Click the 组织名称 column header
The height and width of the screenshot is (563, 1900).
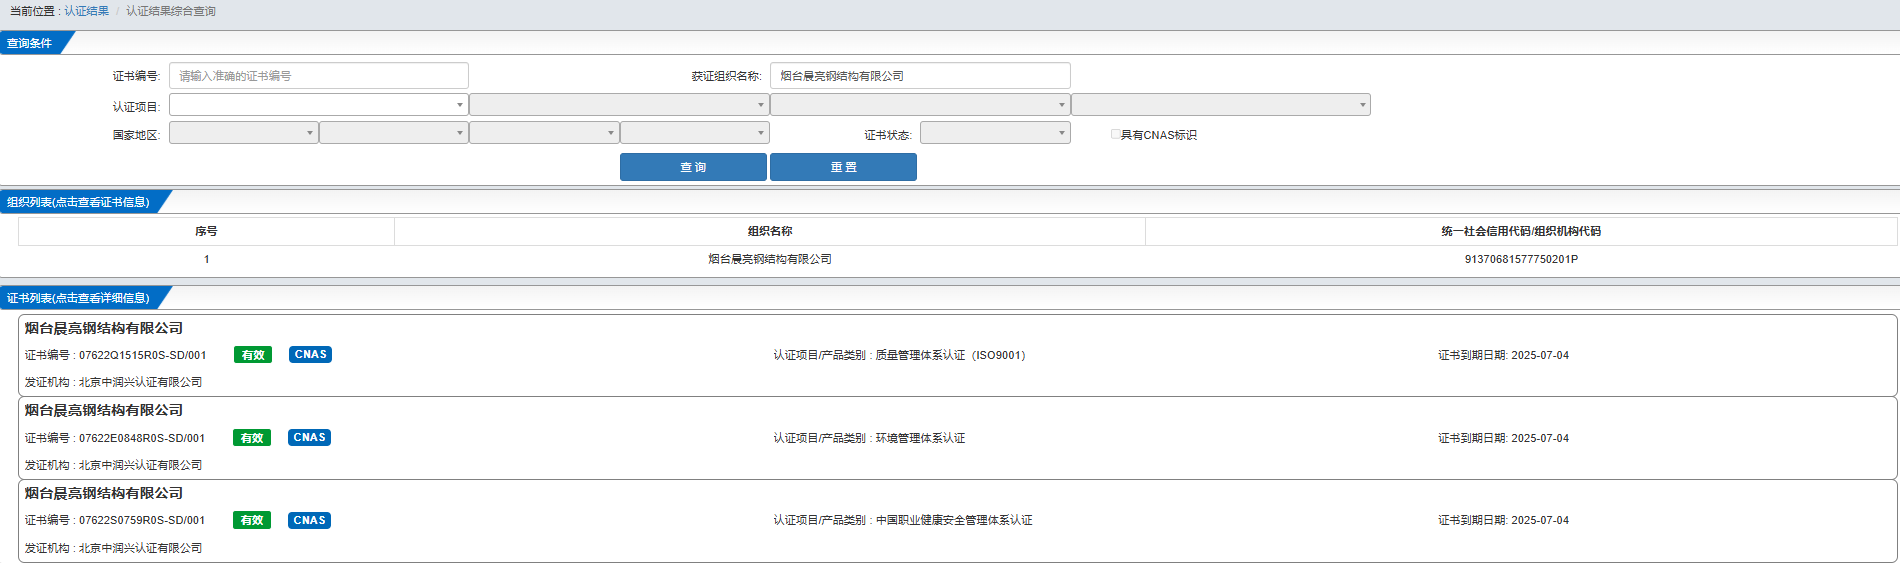point(770,231)
